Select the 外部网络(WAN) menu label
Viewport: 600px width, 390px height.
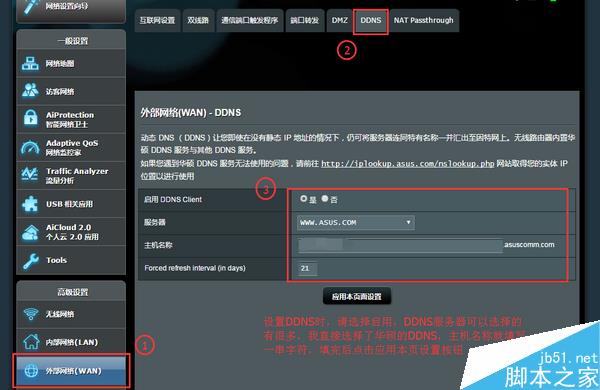pos(73,371)
